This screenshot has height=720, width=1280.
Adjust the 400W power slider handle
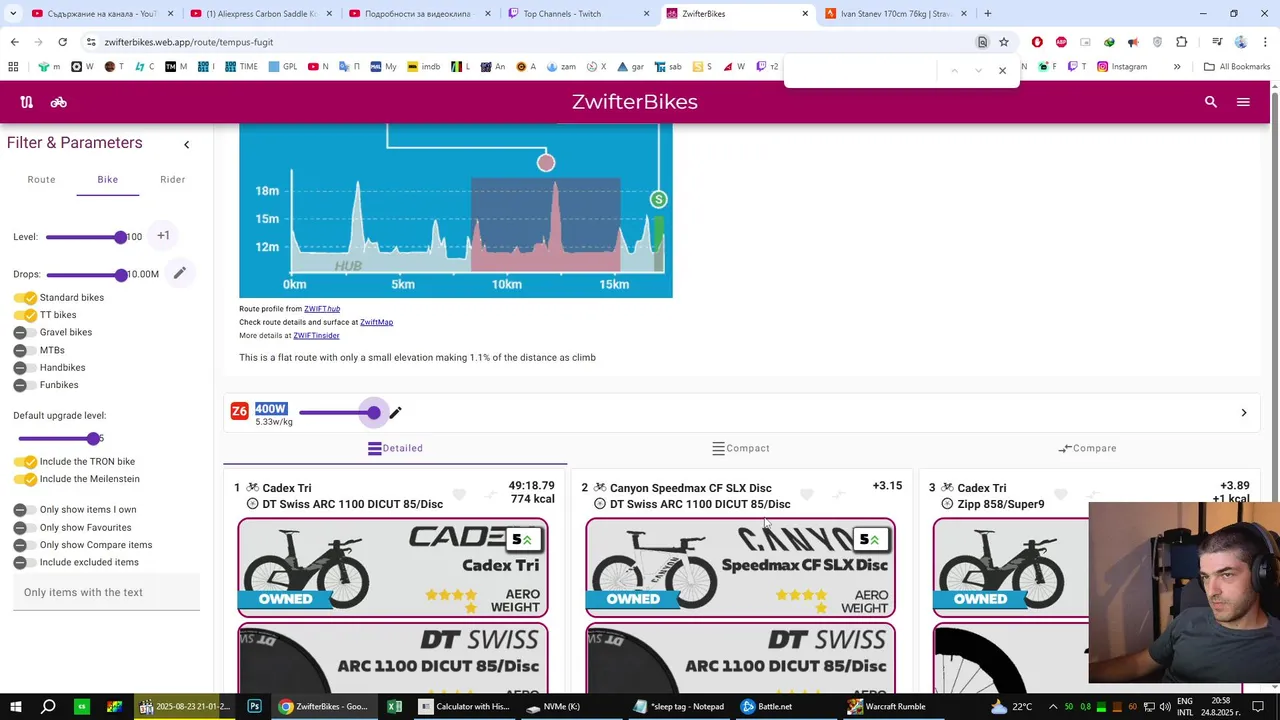point(374,412)
